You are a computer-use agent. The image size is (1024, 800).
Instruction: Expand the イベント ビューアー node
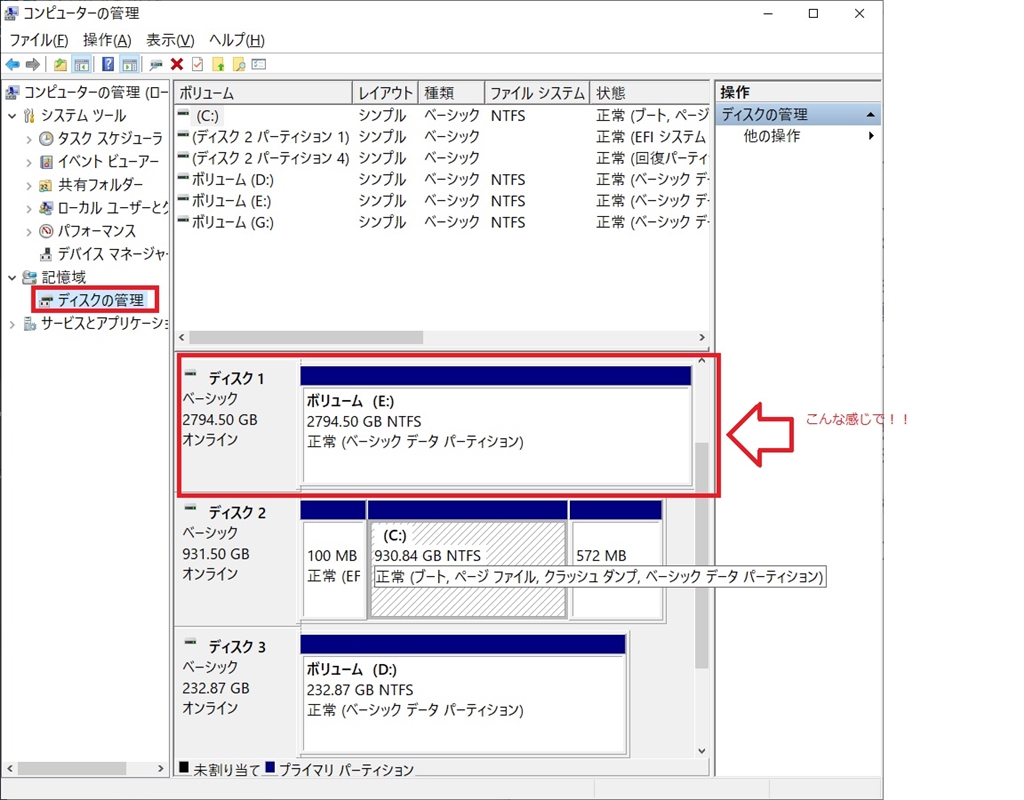[29, 162]
